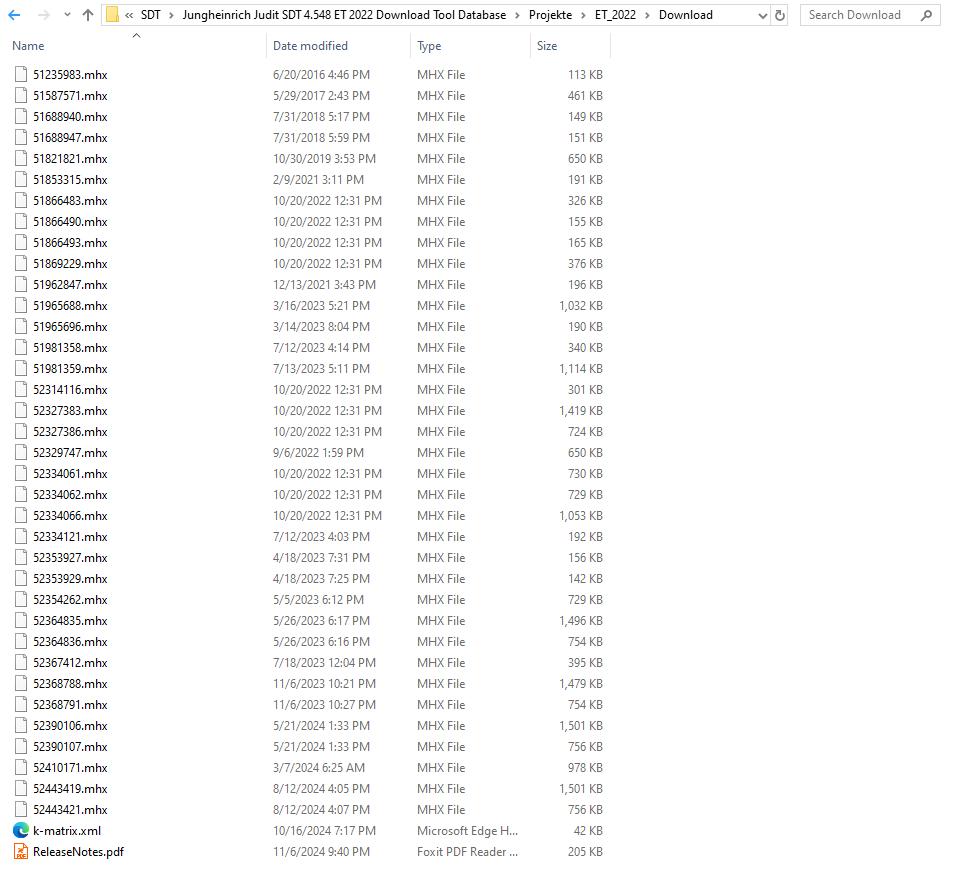This screenshot has width=954, height=884.
Task: Expand hidden path with double chevron
Action: (x=129, y=15)
